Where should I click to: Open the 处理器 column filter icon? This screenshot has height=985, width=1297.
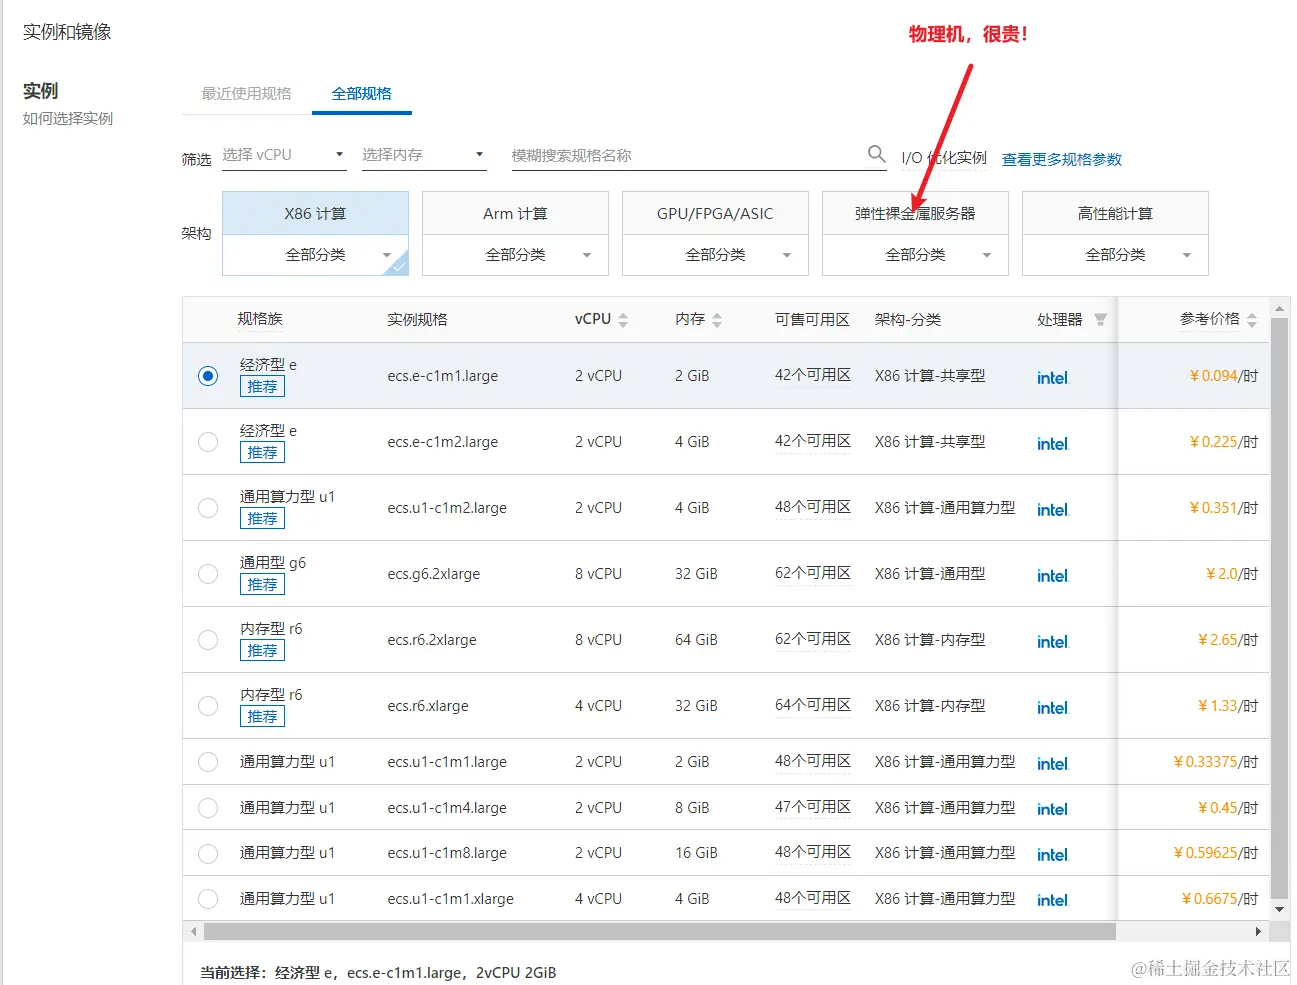(x=1099, y=318)
